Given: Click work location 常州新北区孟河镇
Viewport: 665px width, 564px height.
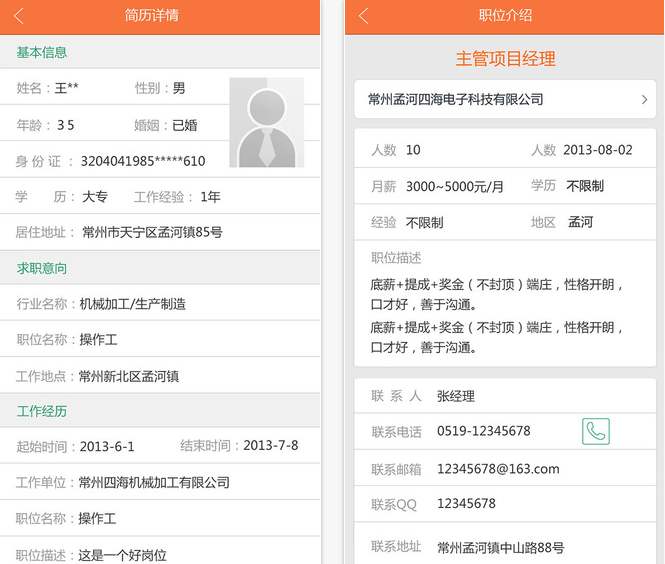Looking at the screenshot, I should tap(129, 376).
